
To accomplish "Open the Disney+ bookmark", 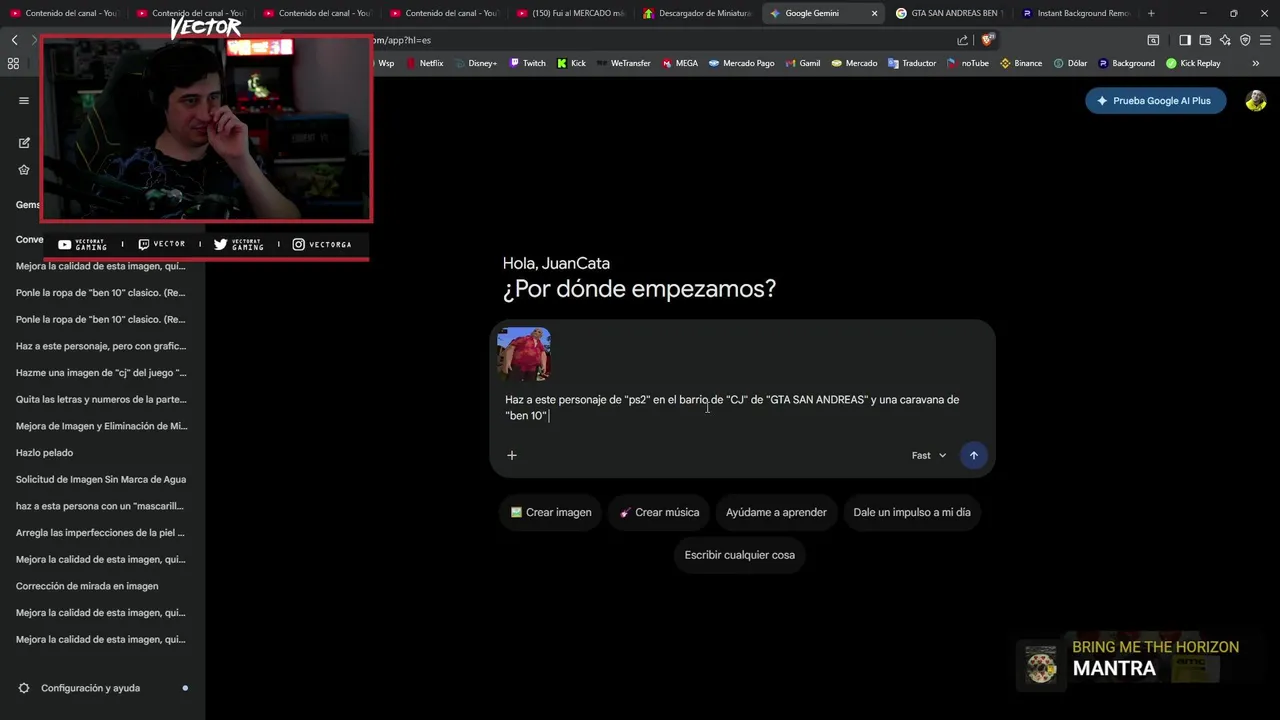I will pos(476,63).
